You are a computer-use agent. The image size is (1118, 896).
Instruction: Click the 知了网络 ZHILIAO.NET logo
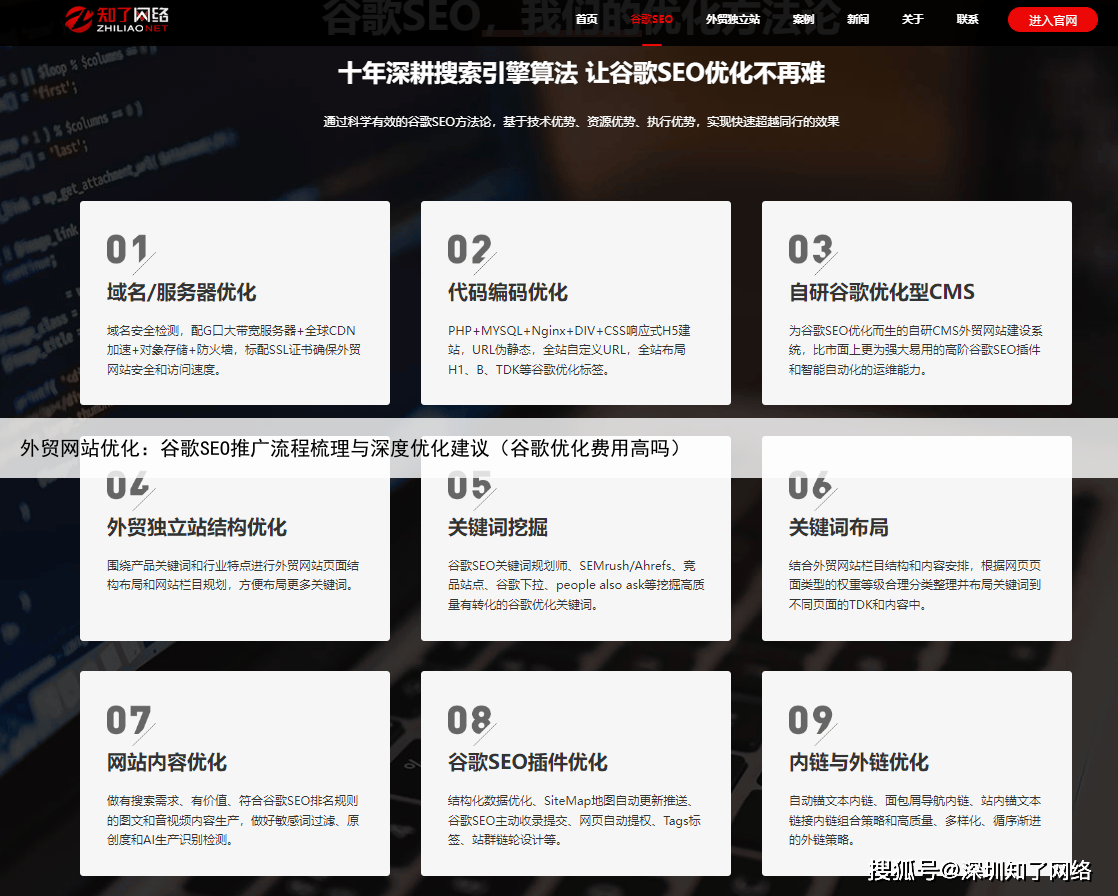tap(118, 19)
